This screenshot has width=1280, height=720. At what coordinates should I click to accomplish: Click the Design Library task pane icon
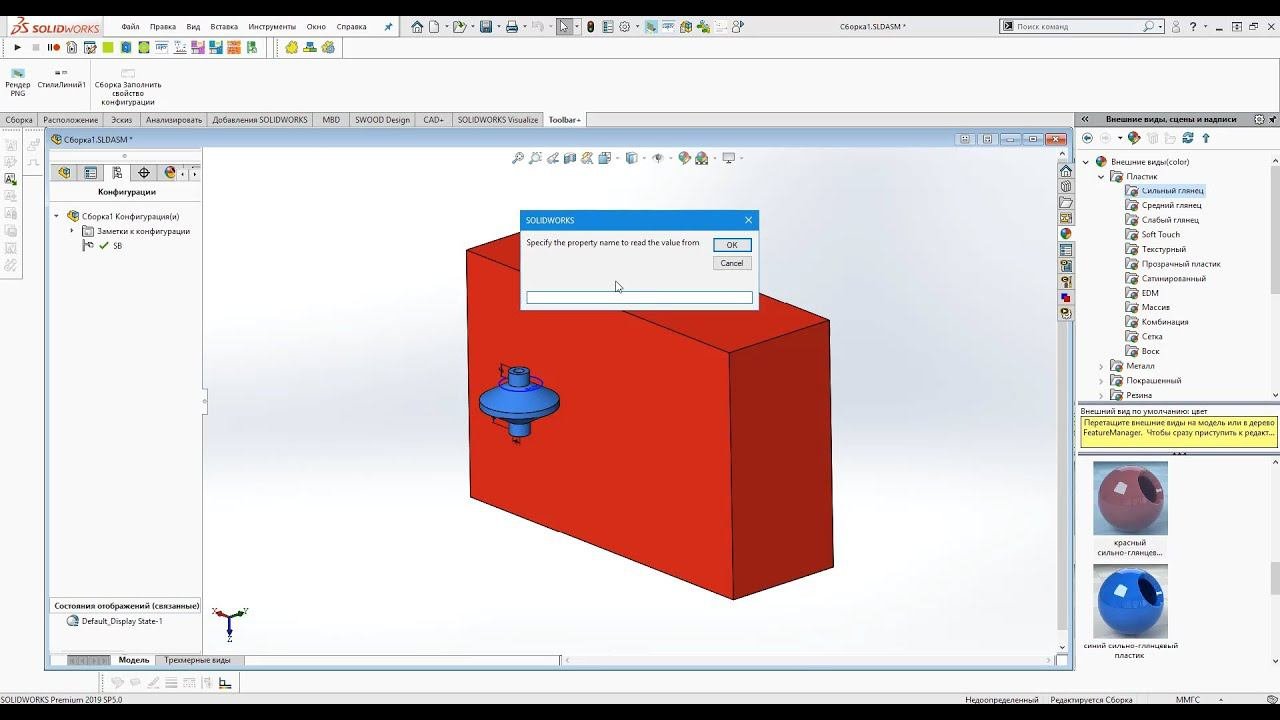point(1066,186)
